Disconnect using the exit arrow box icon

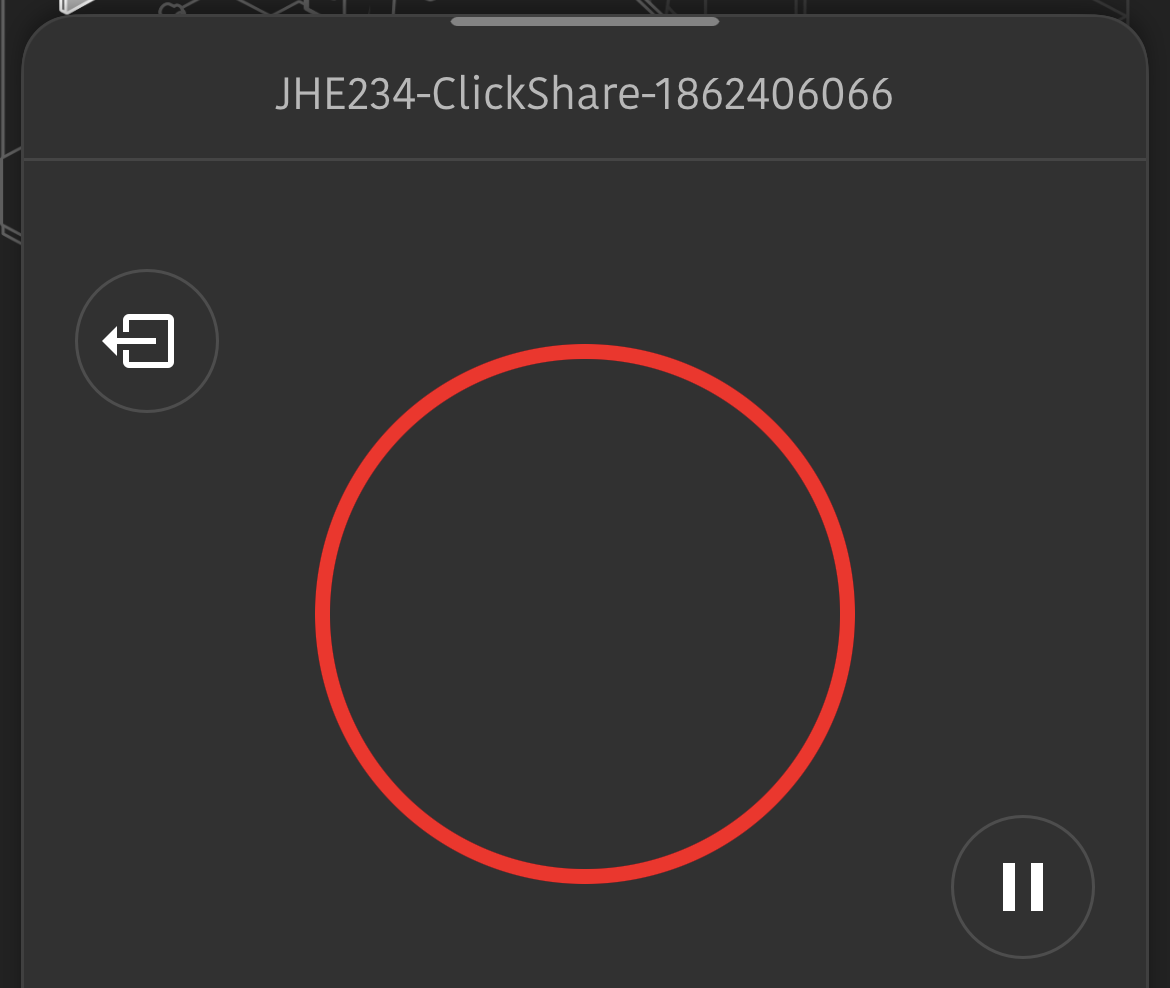click(x=146, y=341)
